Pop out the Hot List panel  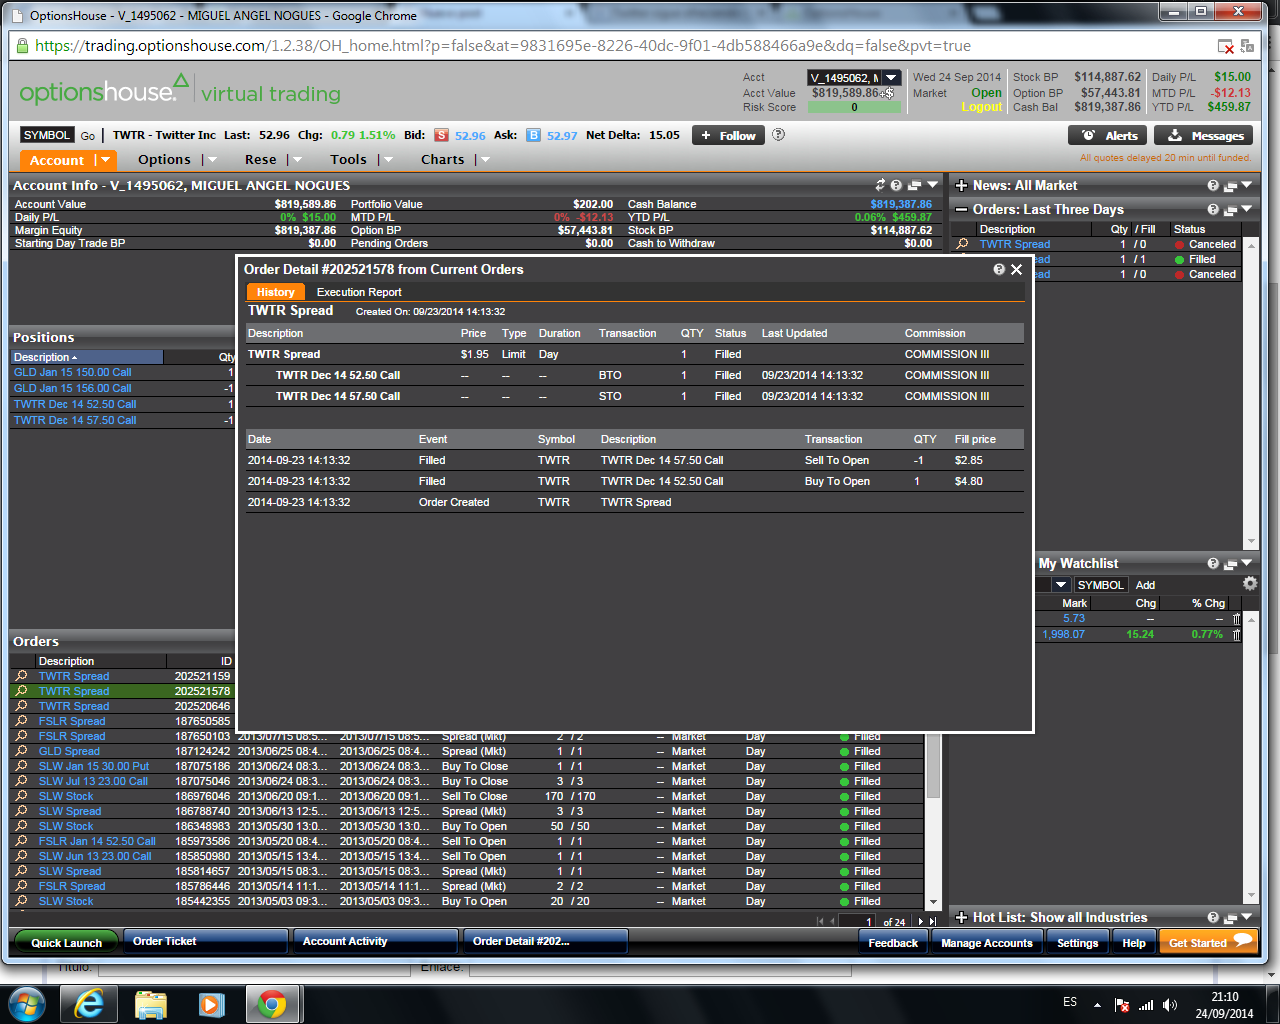pos(1230,917)
